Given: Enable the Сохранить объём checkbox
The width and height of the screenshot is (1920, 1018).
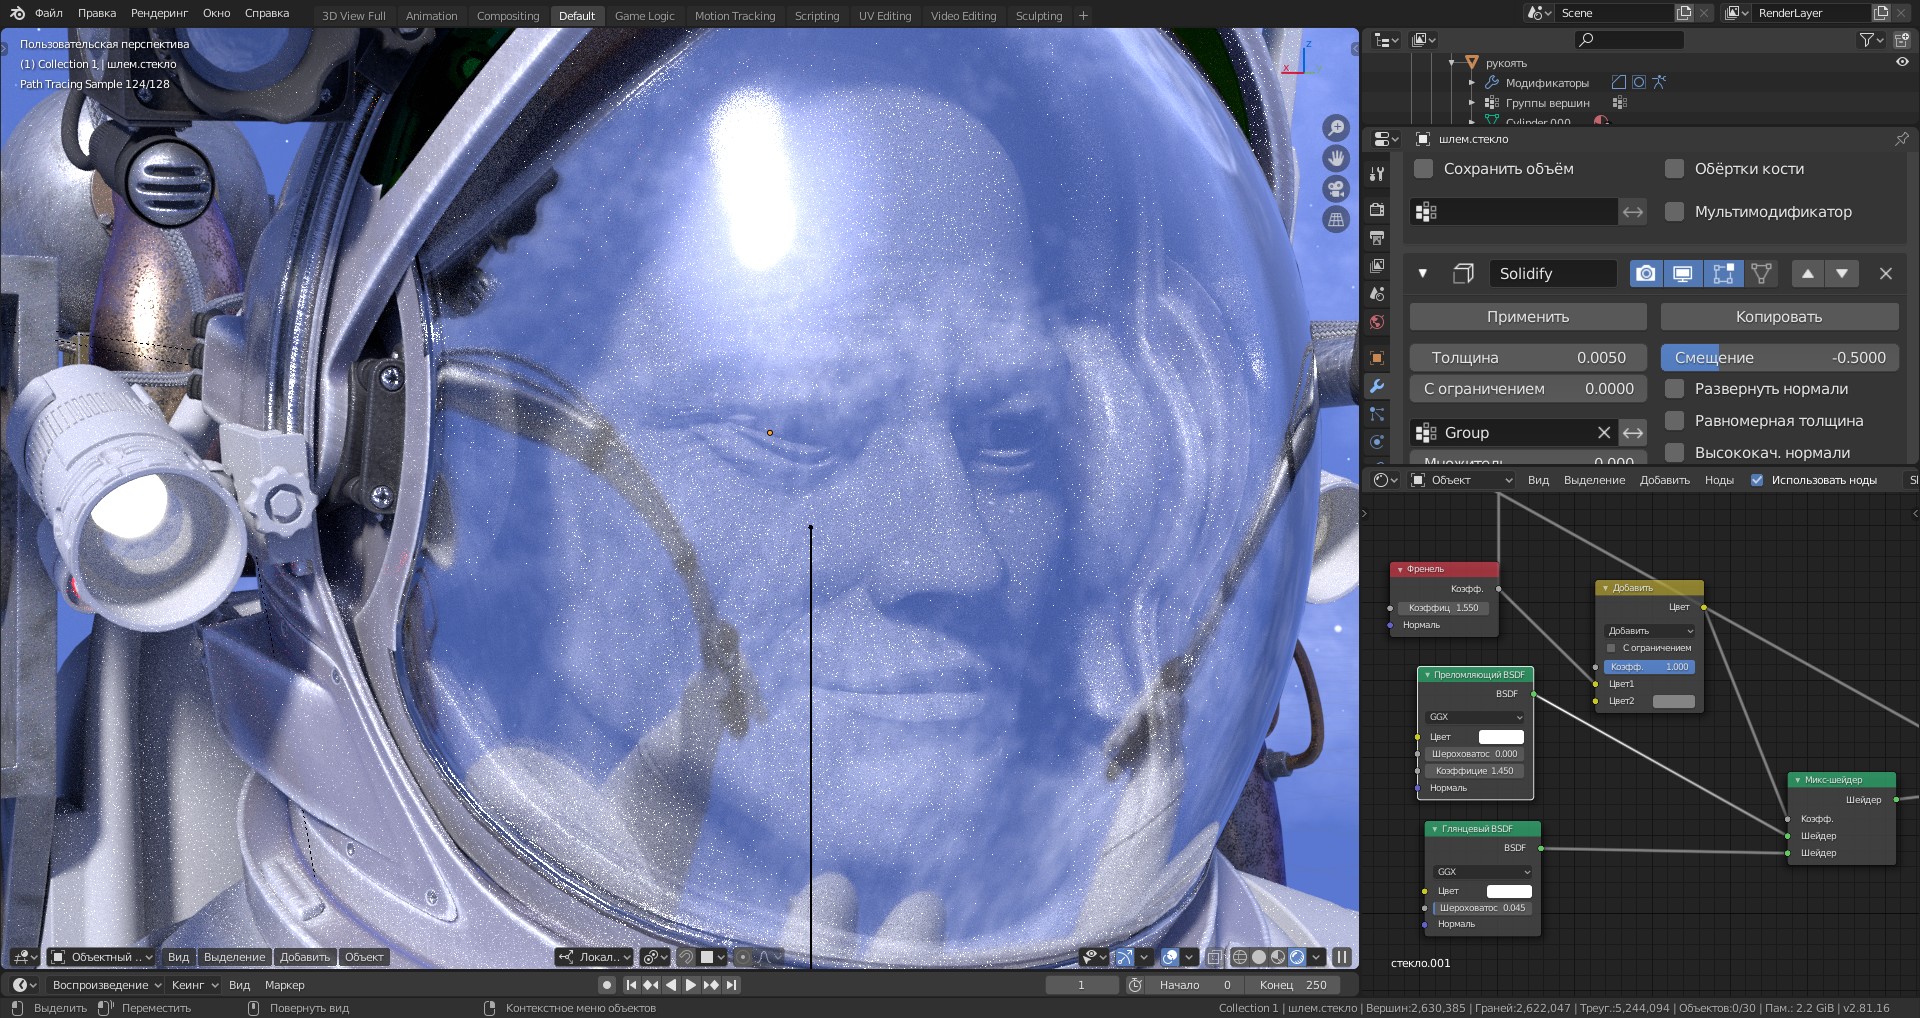Looking at the screenshot, I should coord(1423,169).
